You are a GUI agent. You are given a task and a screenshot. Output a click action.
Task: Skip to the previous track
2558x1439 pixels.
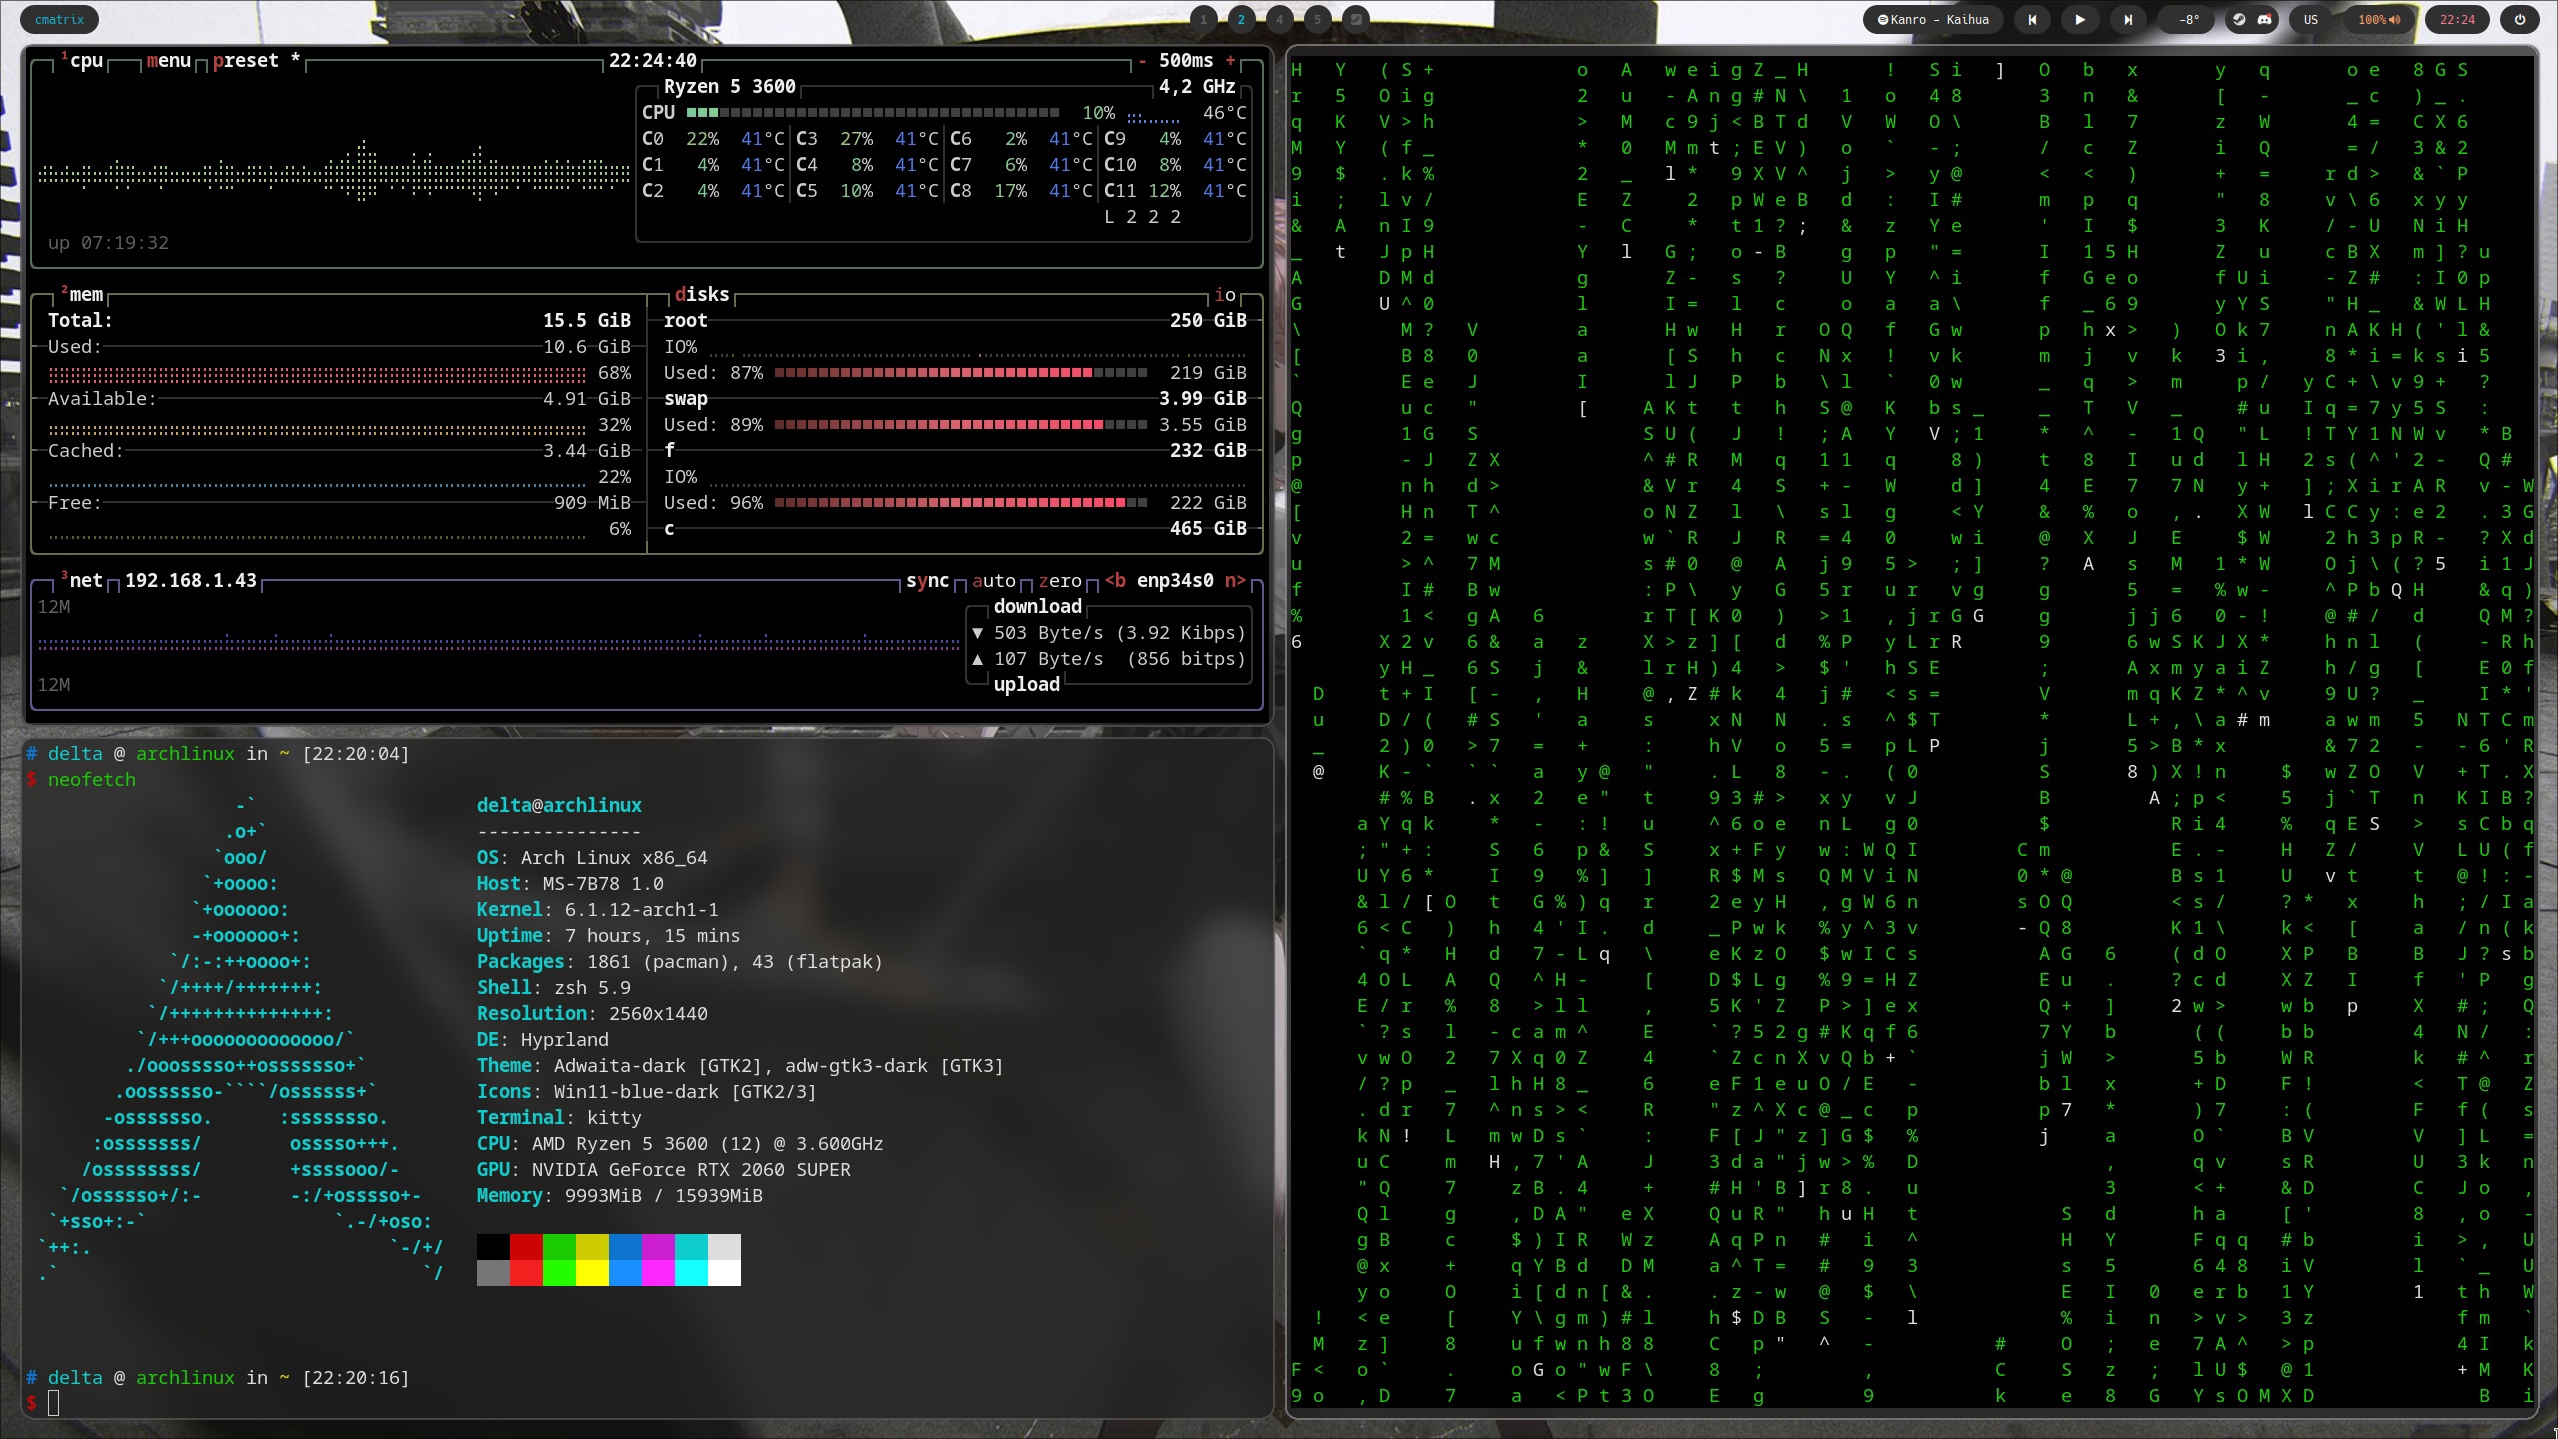pyautogui.click(x=2031, y=19)
